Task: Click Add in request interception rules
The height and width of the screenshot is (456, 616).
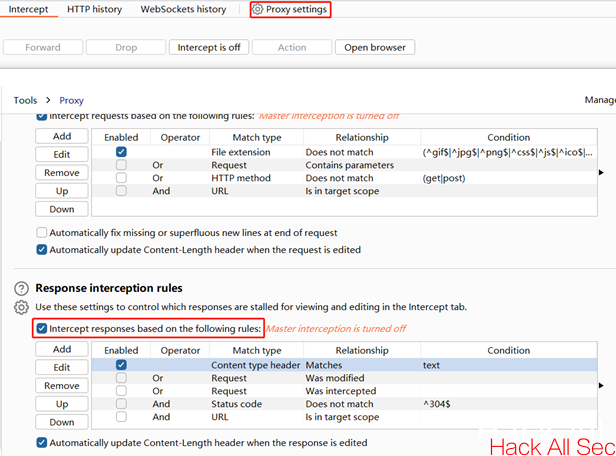Action: [x=62, y=136]
